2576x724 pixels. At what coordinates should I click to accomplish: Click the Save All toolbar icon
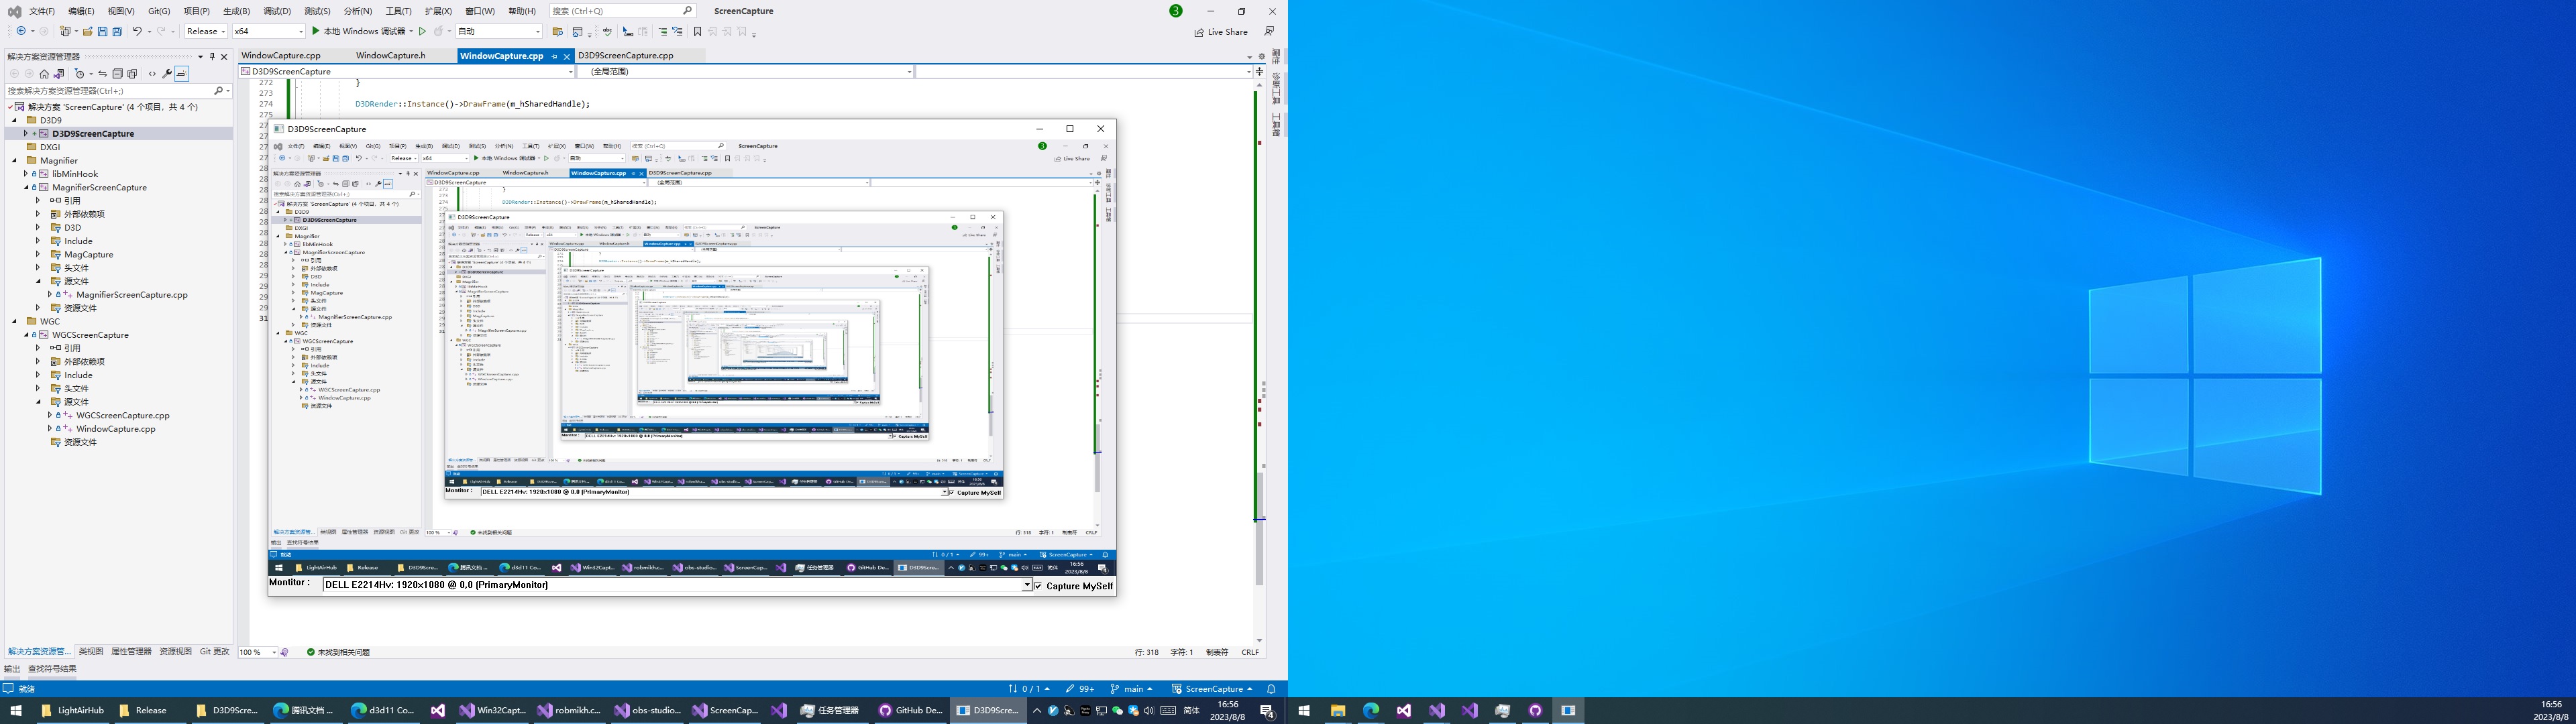point(117,31)
